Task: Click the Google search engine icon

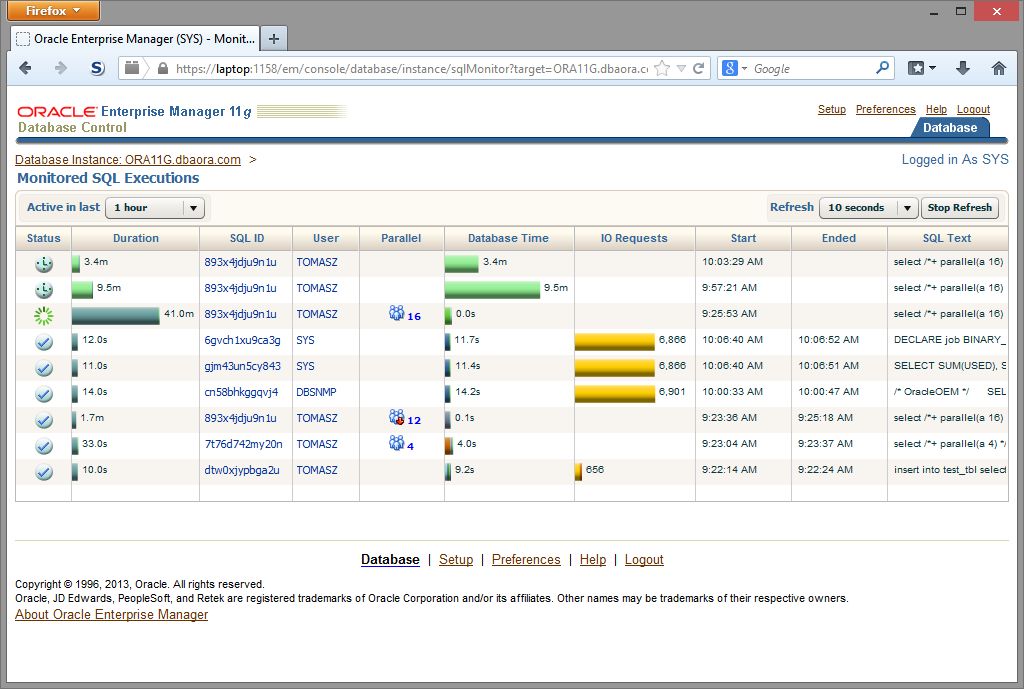Action: (730, 68)
